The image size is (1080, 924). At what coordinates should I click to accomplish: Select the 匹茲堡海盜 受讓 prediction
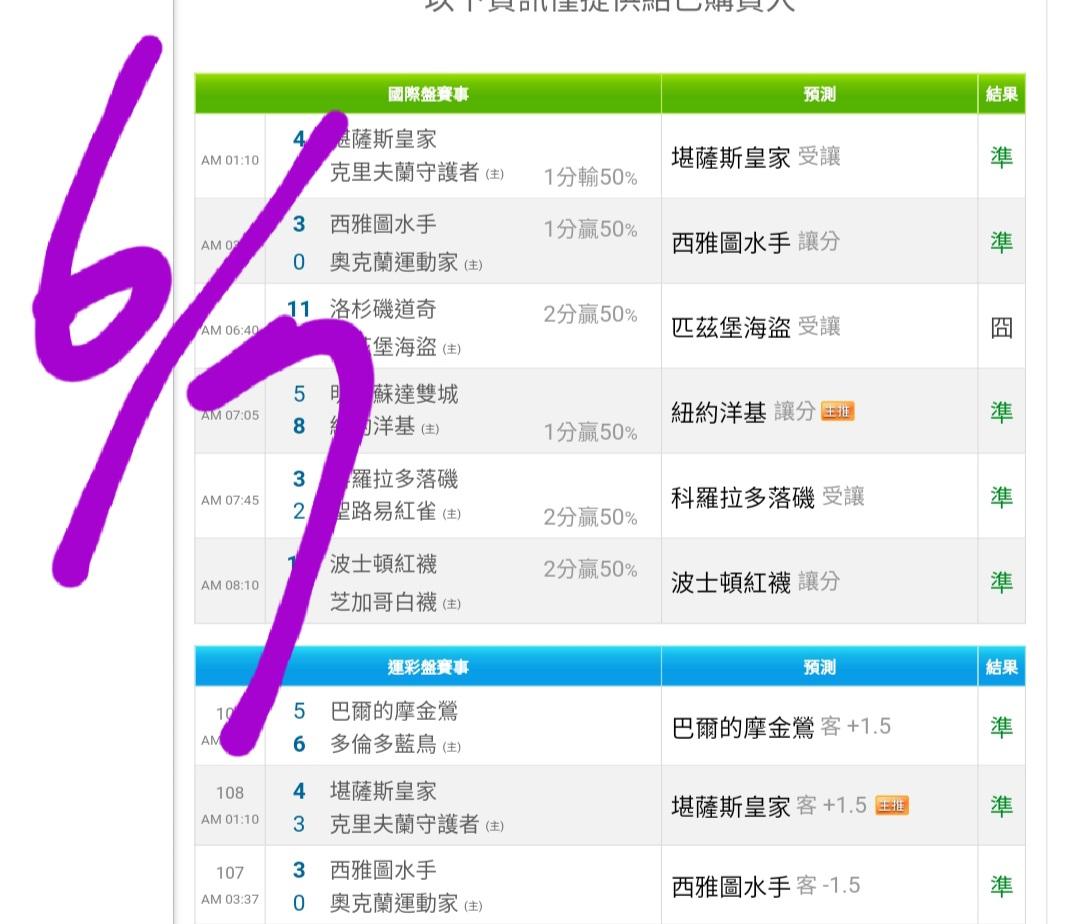(x=756, y=327)
